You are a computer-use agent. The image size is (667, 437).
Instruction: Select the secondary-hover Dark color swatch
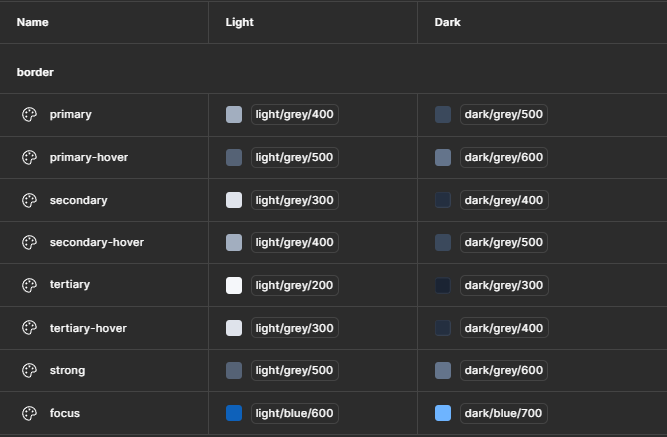click(x=443, y=243)
